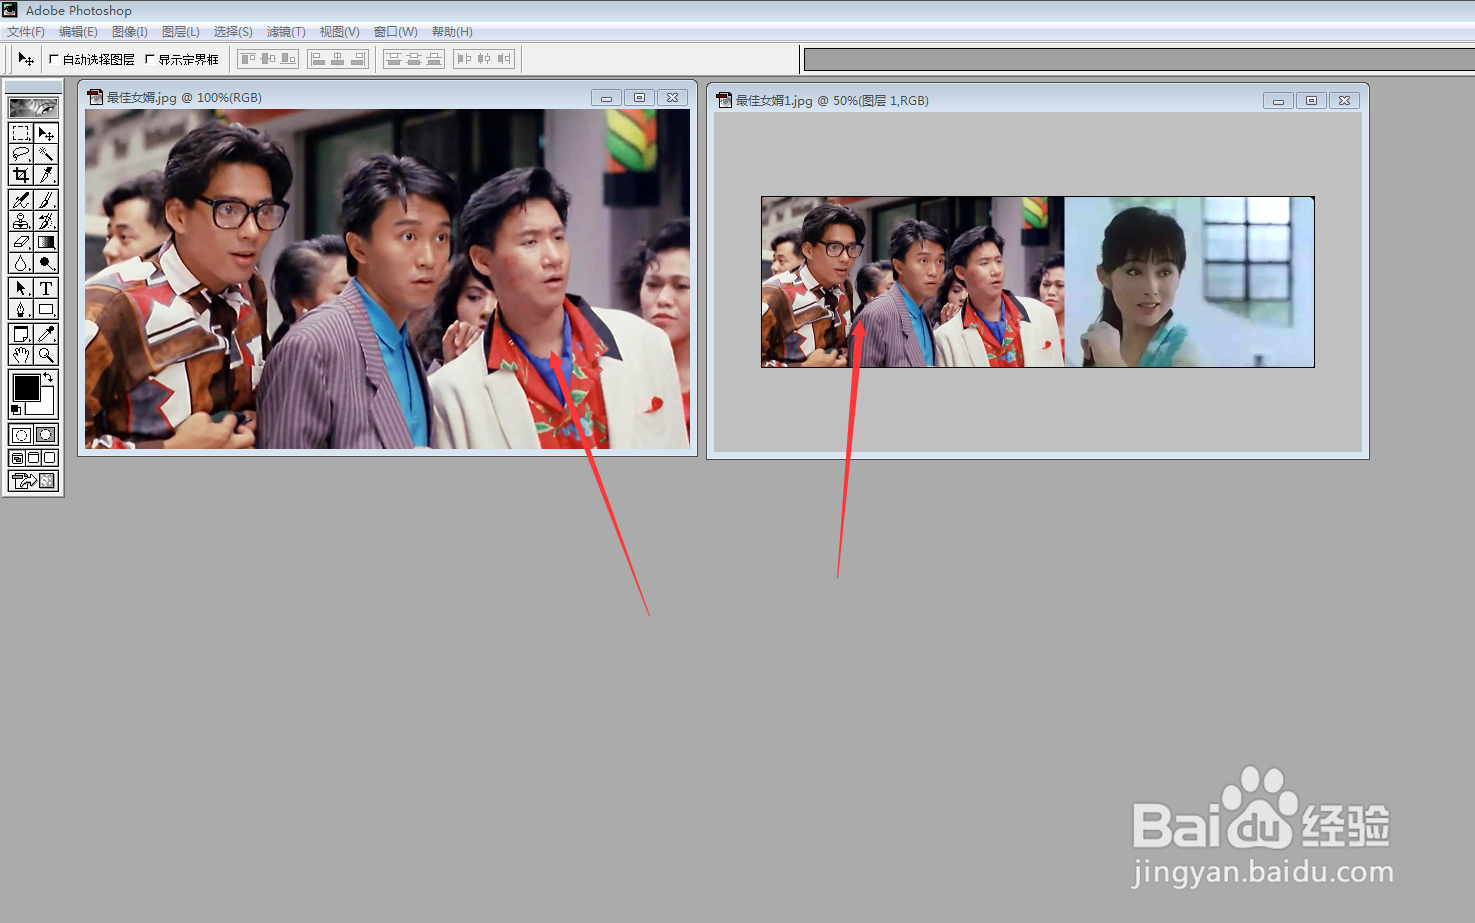Click the Adobe Online eye image in the toolbox

(33, 107)
